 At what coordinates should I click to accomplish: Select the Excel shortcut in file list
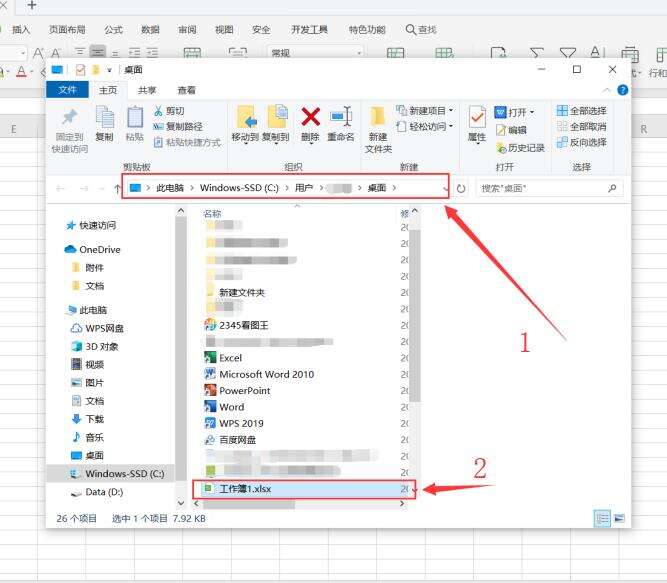(223, 358)
